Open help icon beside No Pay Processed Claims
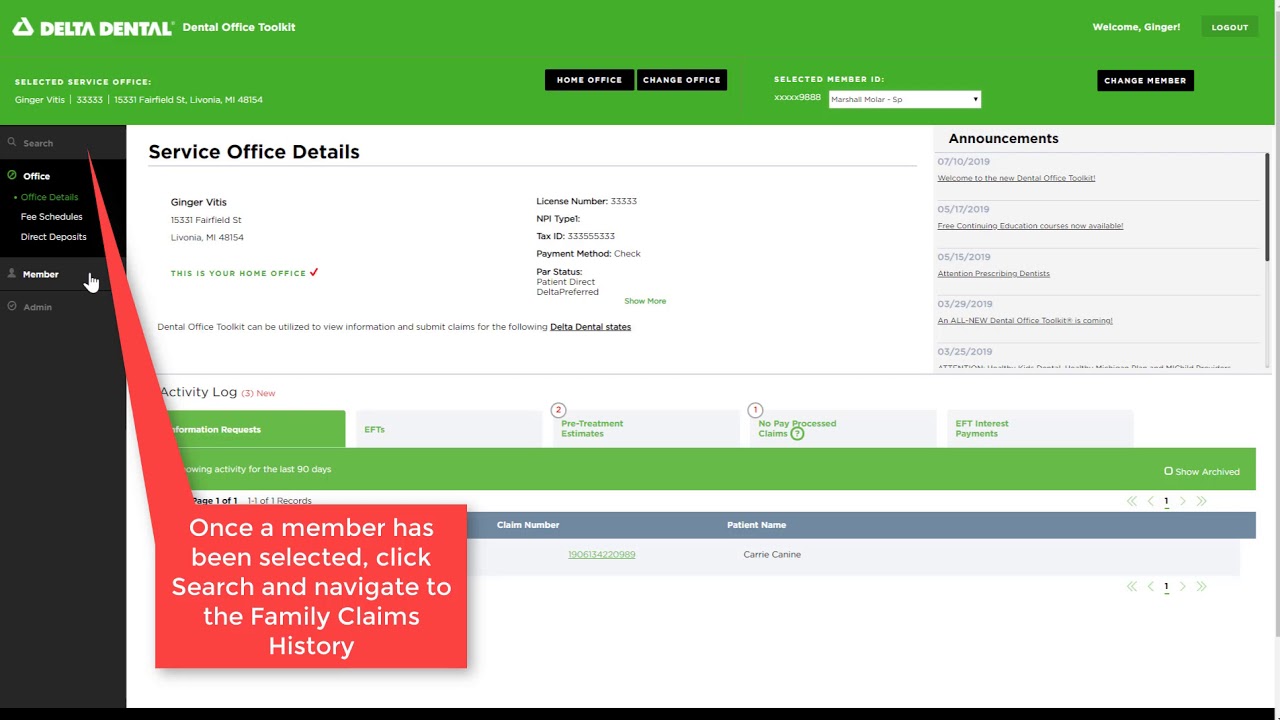This screenshot has height=720, width=1280. (797, 434)
